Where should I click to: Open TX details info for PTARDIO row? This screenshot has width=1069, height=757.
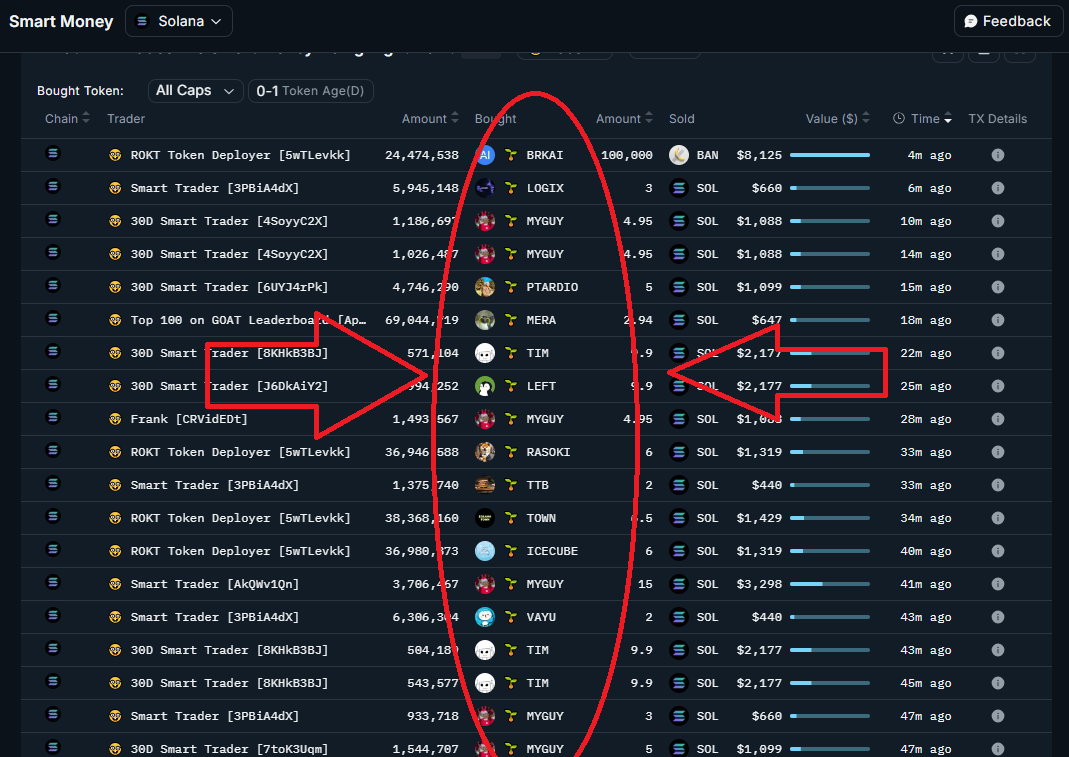(997, 287)
